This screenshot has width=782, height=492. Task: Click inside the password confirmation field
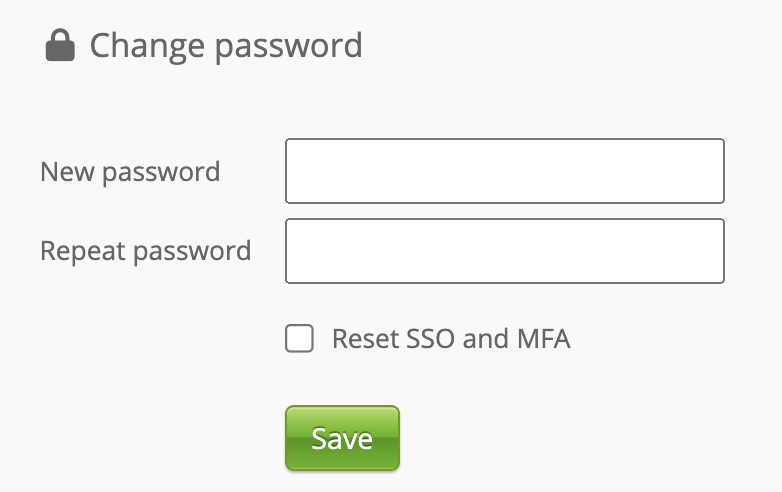[x=504, y=251]
